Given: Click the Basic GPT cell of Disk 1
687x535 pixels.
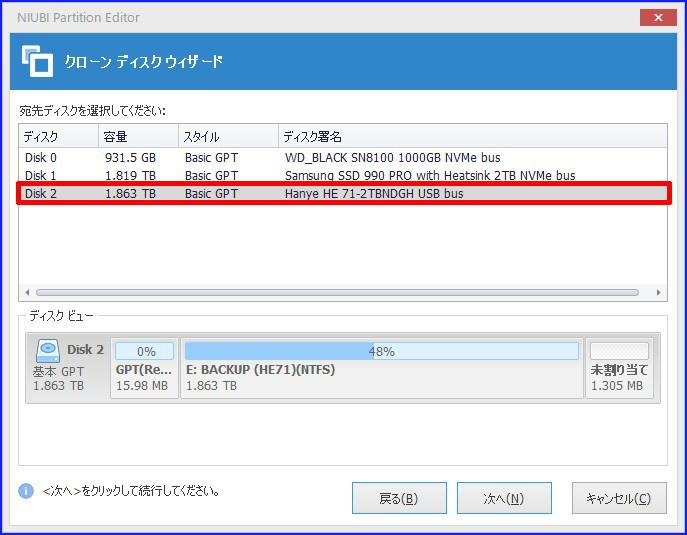Looking at the screenshot, I should 211,175.
